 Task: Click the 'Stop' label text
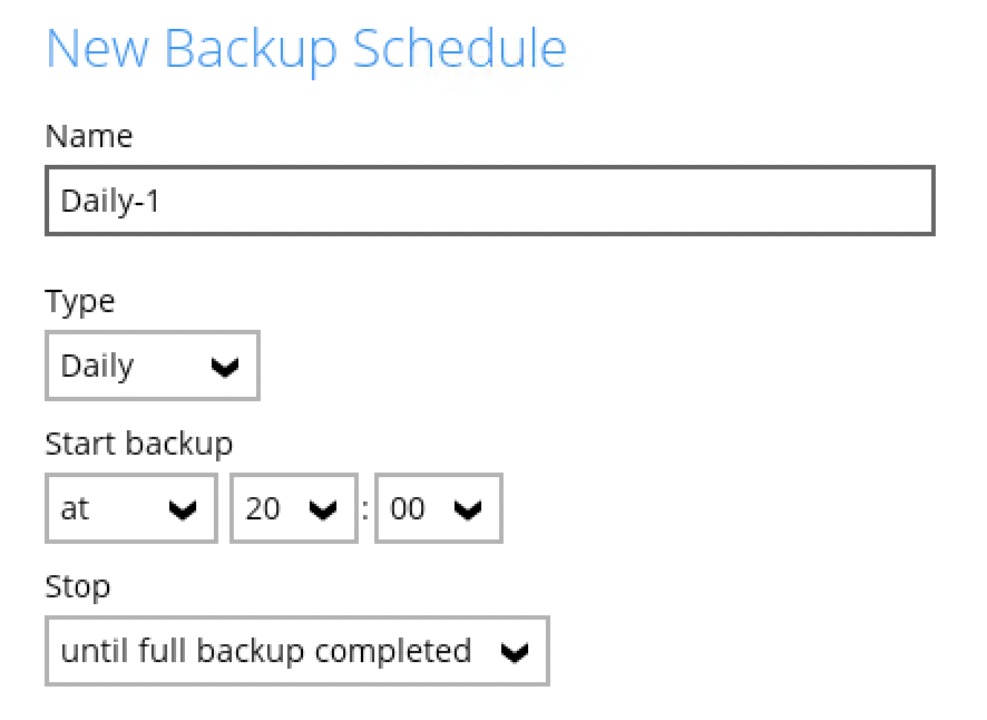(78, 586)
